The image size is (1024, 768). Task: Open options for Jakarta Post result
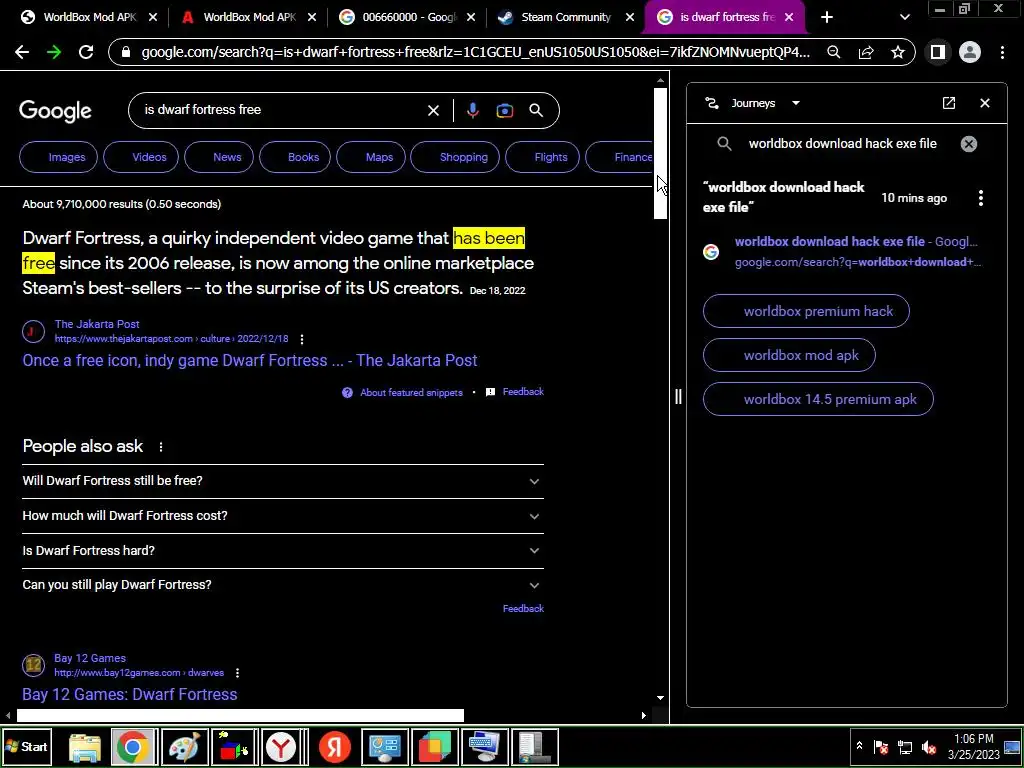pyautogui.click(x=302, y=339)
